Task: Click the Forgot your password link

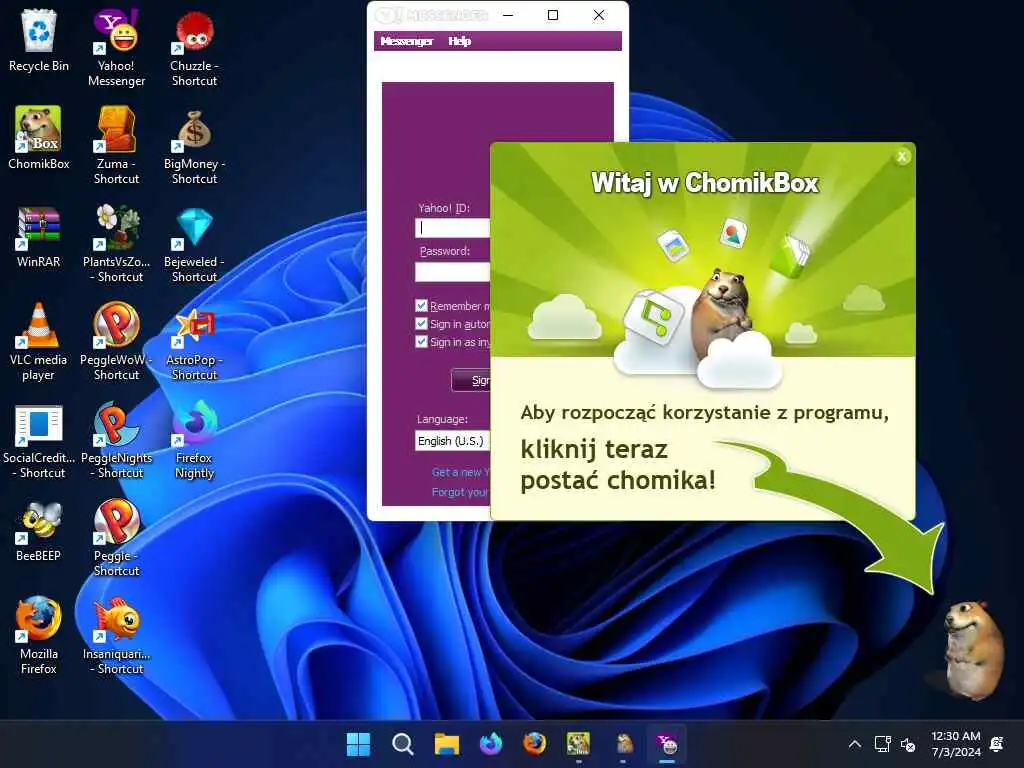Action: pyautogui.click(x=460, y=492)
